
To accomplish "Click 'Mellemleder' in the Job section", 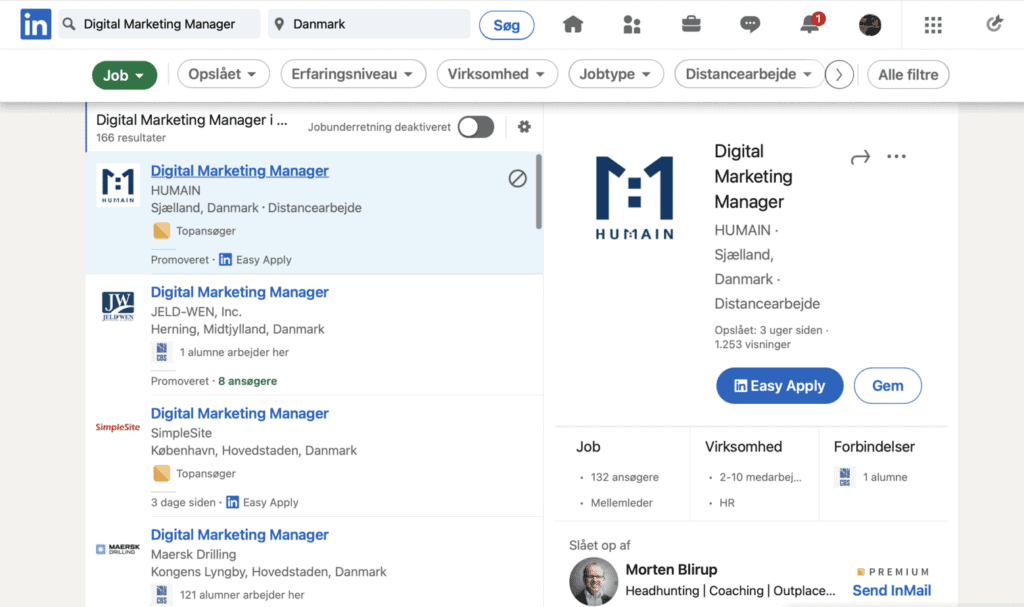I will click(x=622, y=502).
